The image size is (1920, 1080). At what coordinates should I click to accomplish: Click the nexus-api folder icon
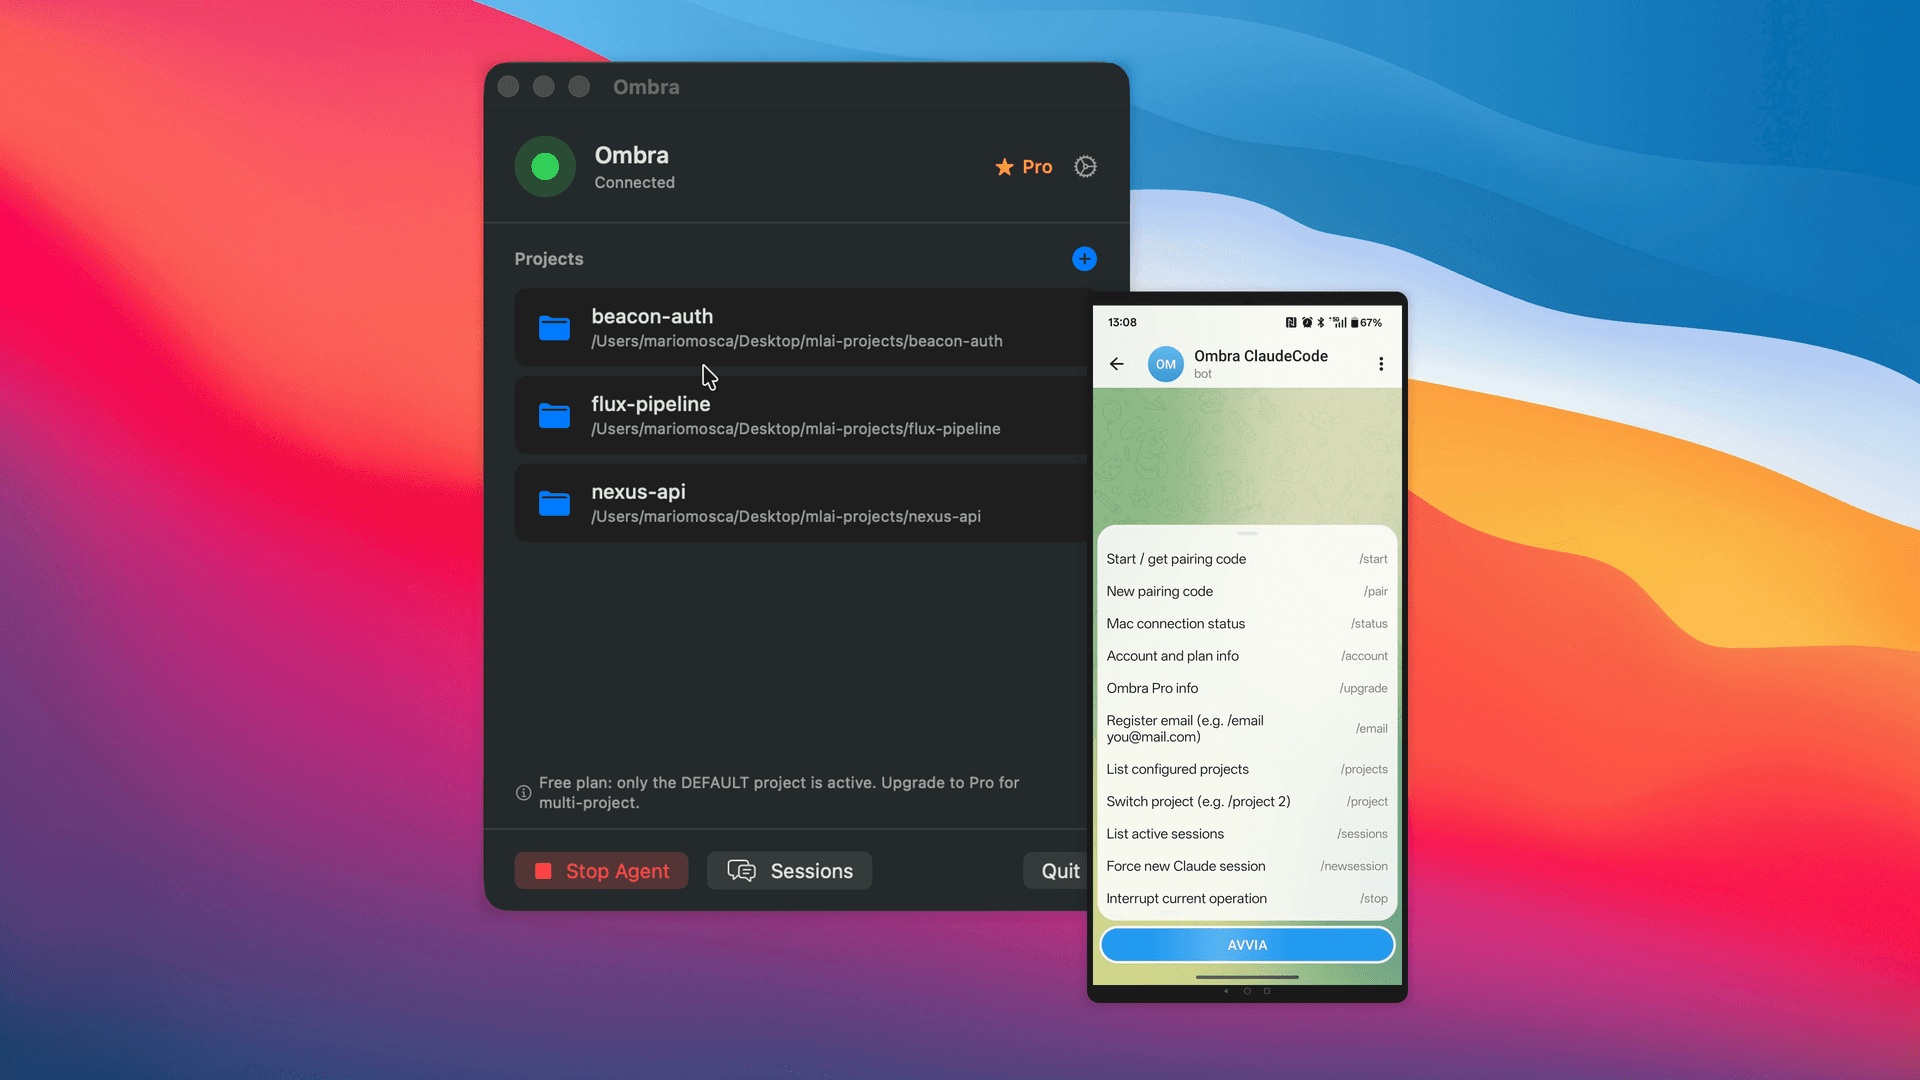(x=554, y=503)
